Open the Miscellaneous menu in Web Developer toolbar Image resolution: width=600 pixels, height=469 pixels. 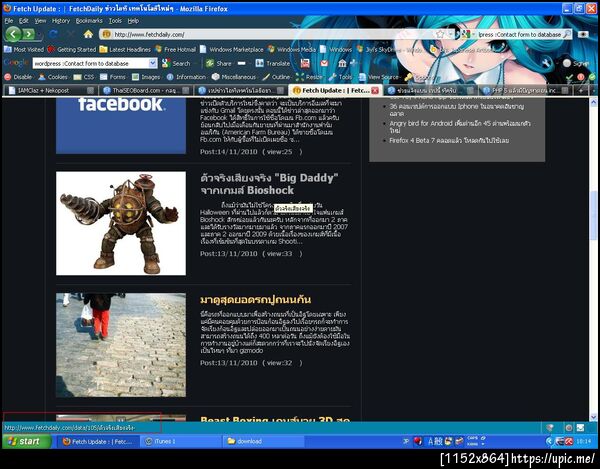point(234,77)
